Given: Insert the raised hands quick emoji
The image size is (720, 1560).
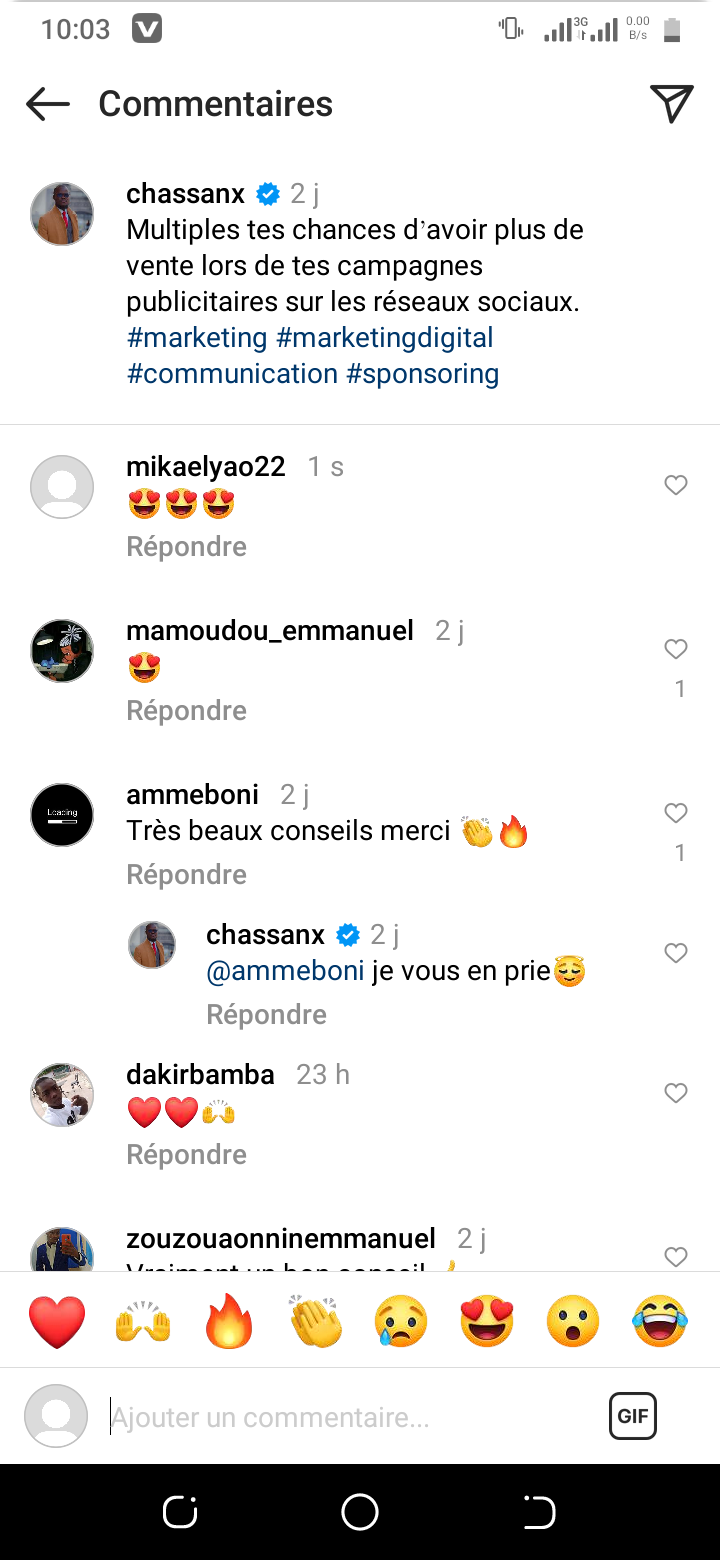Looking at the screenshot, I should [143, 1321].
